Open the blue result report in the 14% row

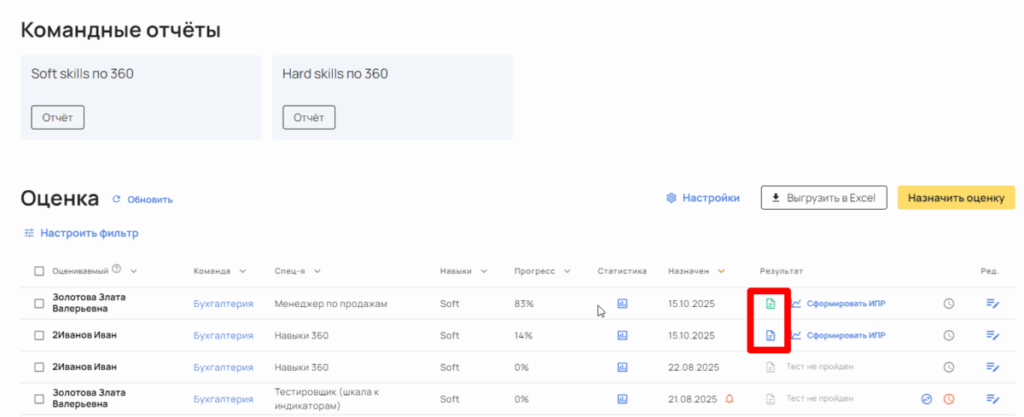point(770,335)
